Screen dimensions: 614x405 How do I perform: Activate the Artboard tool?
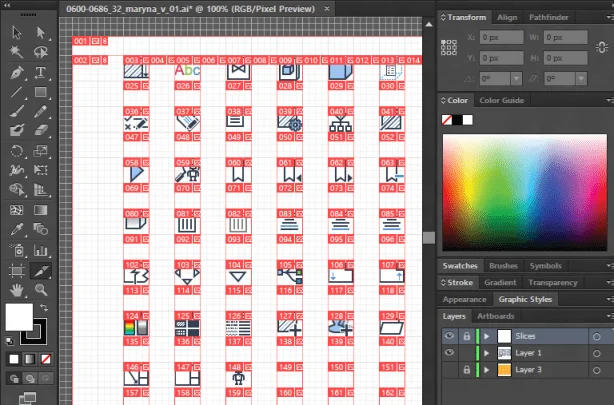pyautogui.click(x=16, y=271)
